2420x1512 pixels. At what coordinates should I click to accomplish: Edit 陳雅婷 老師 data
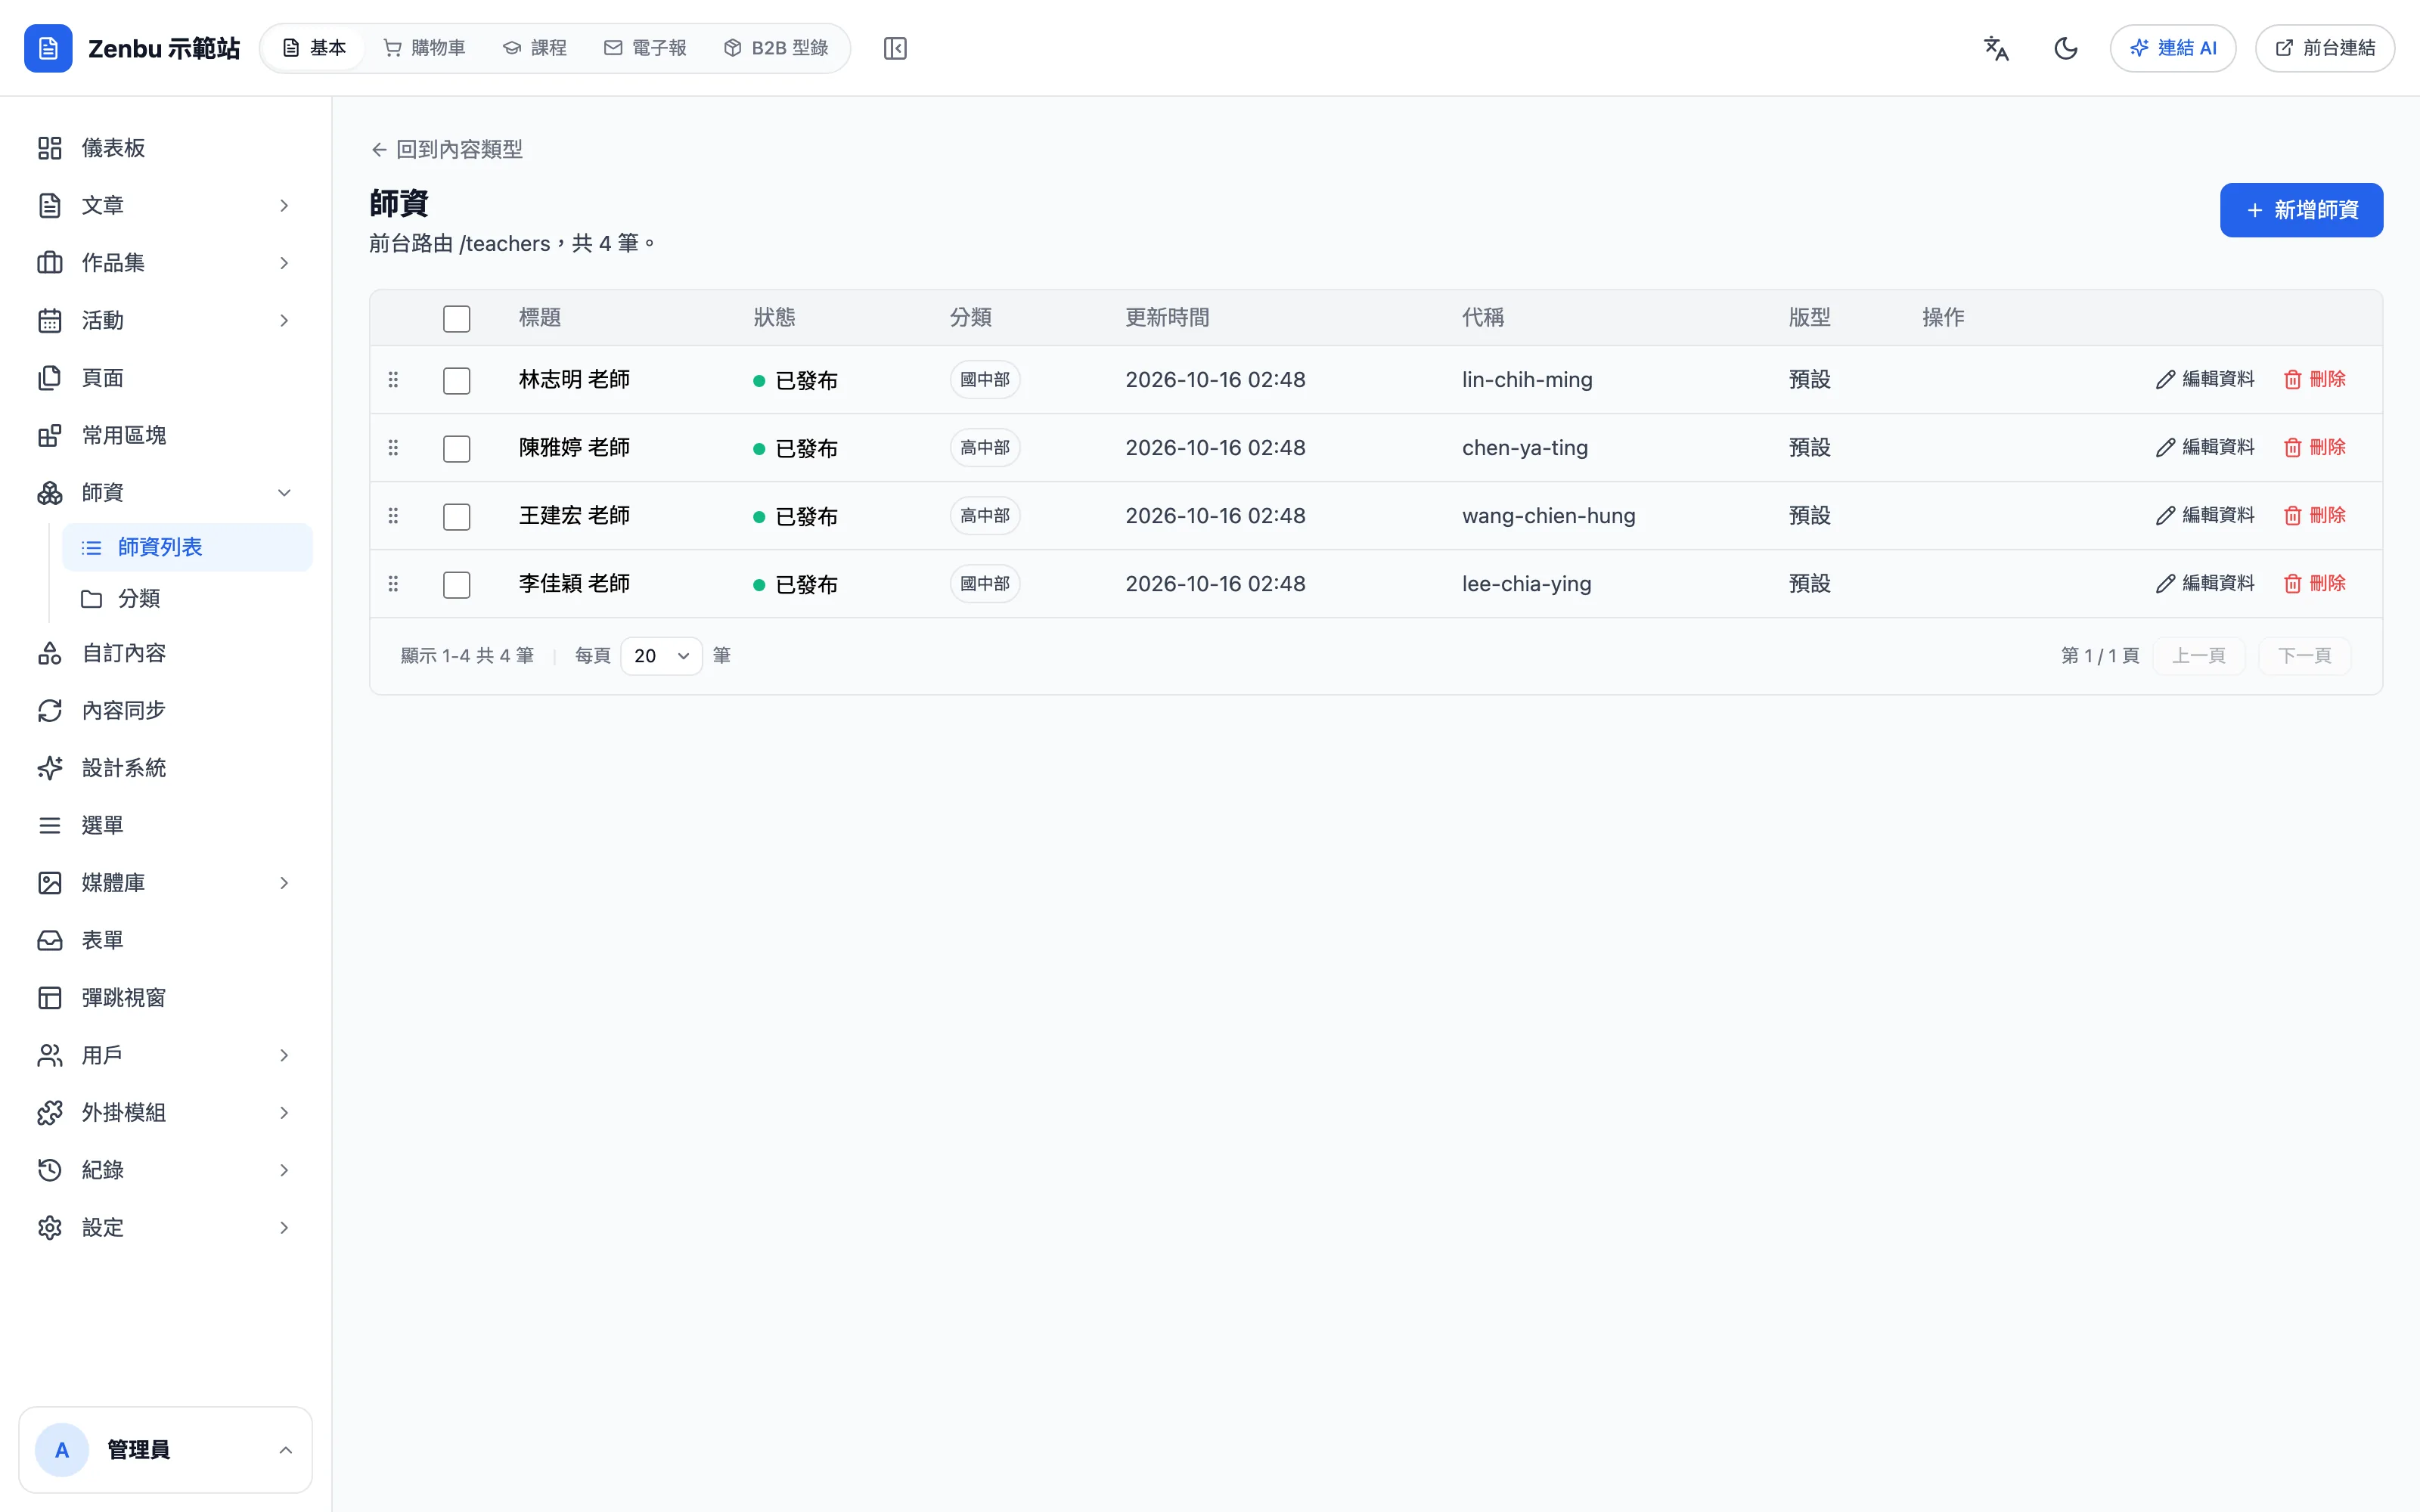pos(2204,447)
